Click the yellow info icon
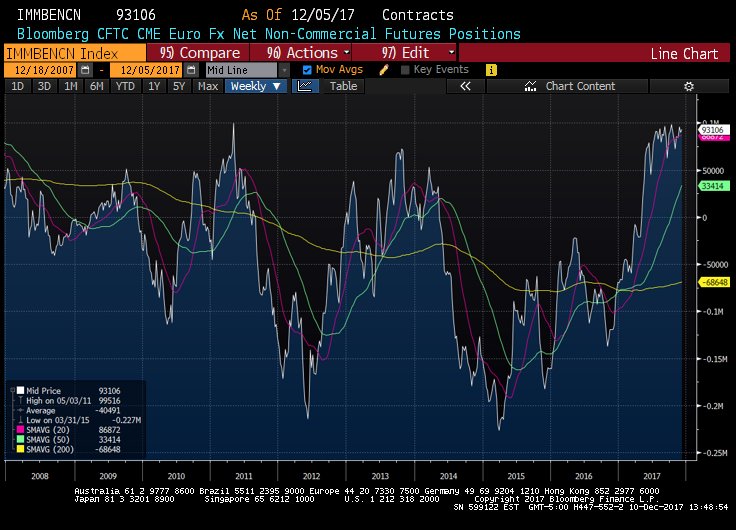Image resolution: width=736 pixels, height=530 pixels. (x=491, y=70)
